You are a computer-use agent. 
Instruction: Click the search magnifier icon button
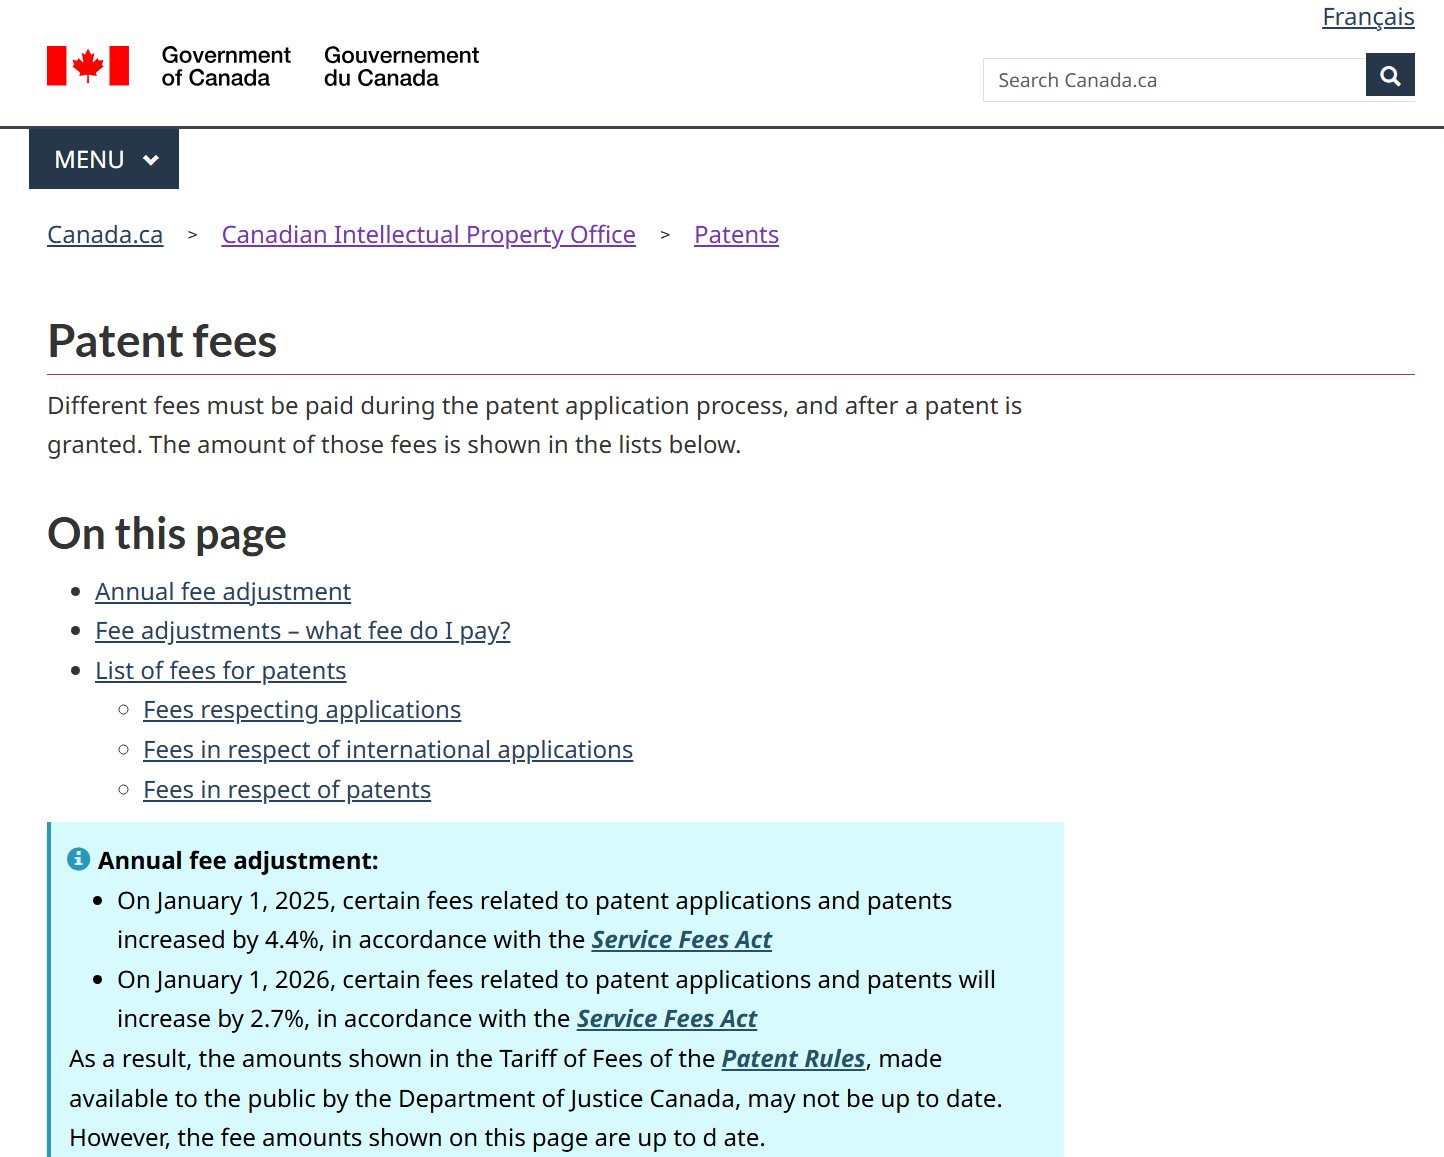[1389, 75]
